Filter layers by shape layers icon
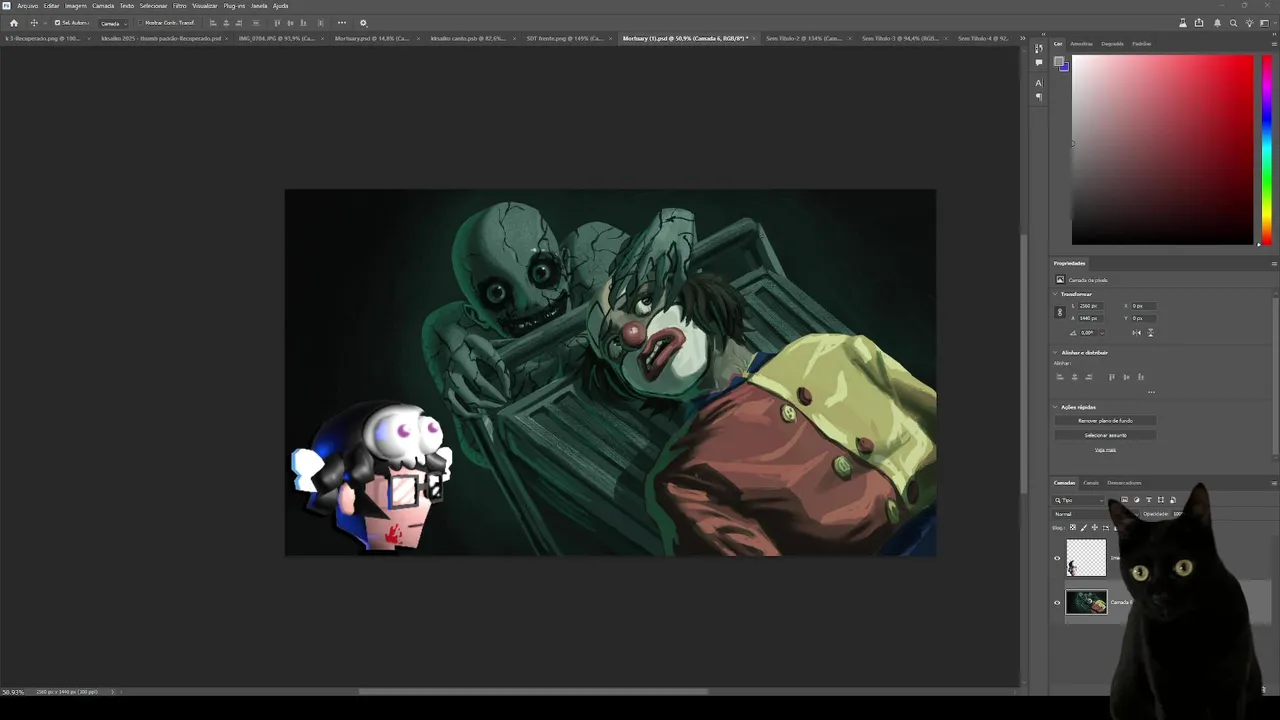 pos(1161,500)
